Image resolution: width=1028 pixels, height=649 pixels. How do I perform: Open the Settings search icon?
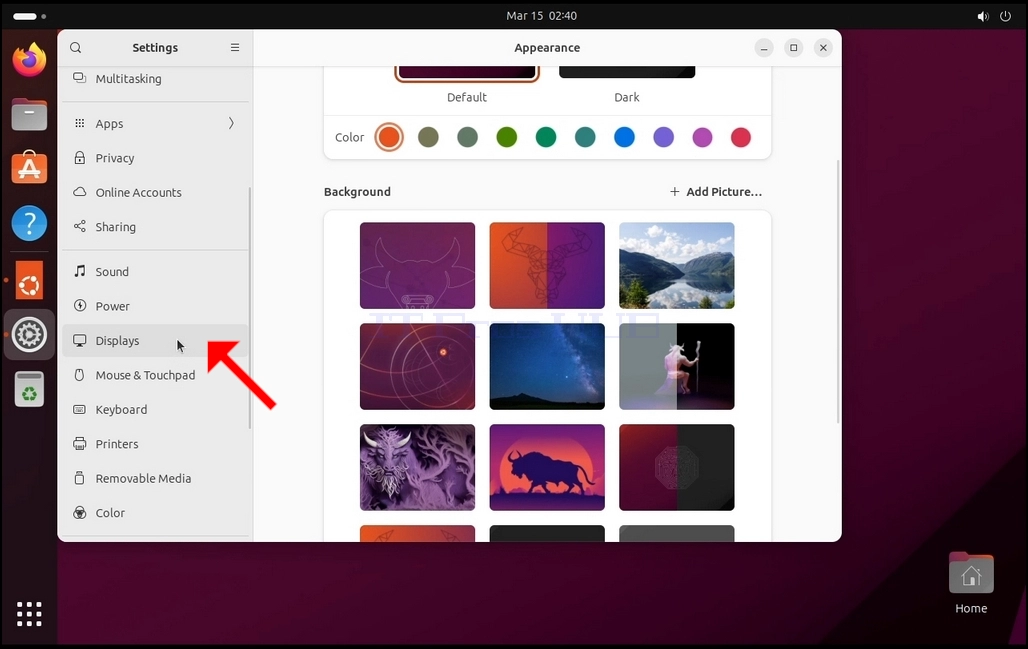click(x=75, y=48)
